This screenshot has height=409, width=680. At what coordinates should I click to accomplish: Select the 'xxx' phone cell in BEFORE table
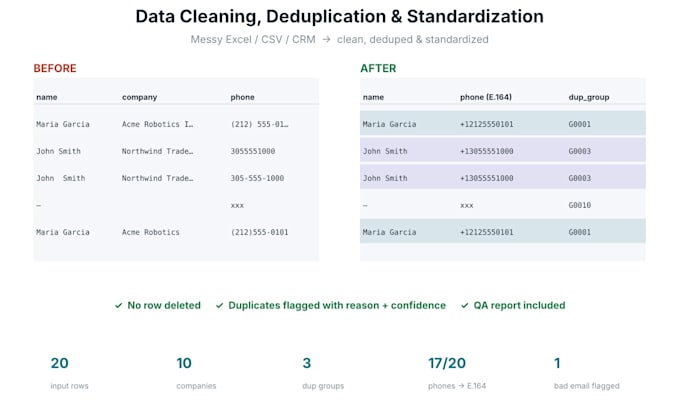point(237,206)
